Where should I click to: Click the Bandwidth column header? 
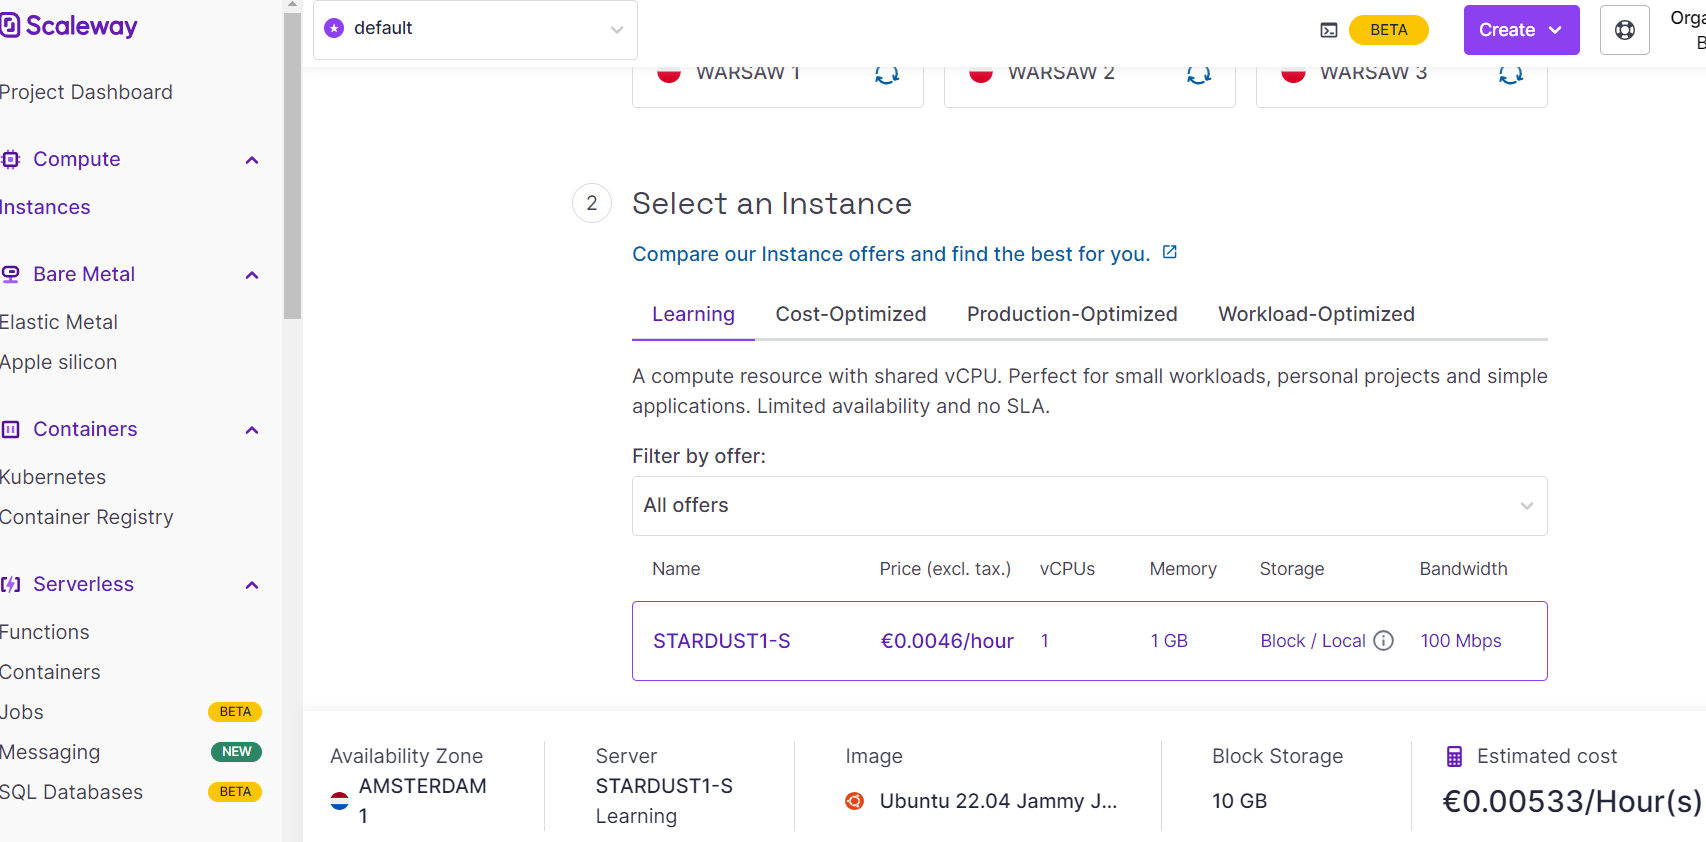tap(1463, 569)
